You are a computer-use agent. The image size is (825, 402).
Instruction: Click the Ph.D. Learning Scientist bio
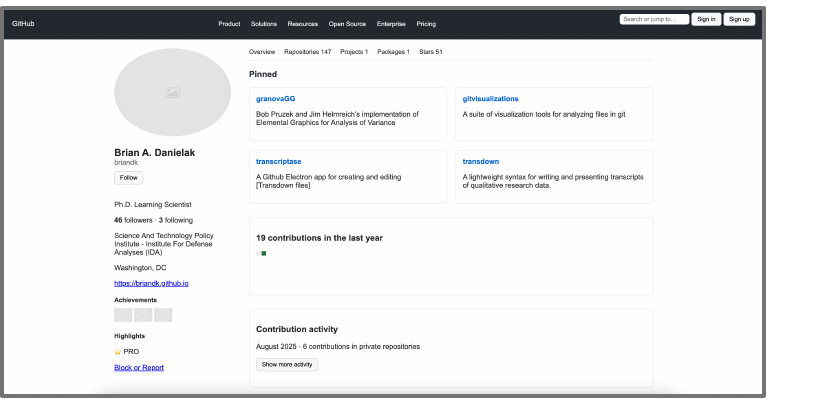point(153,205)
